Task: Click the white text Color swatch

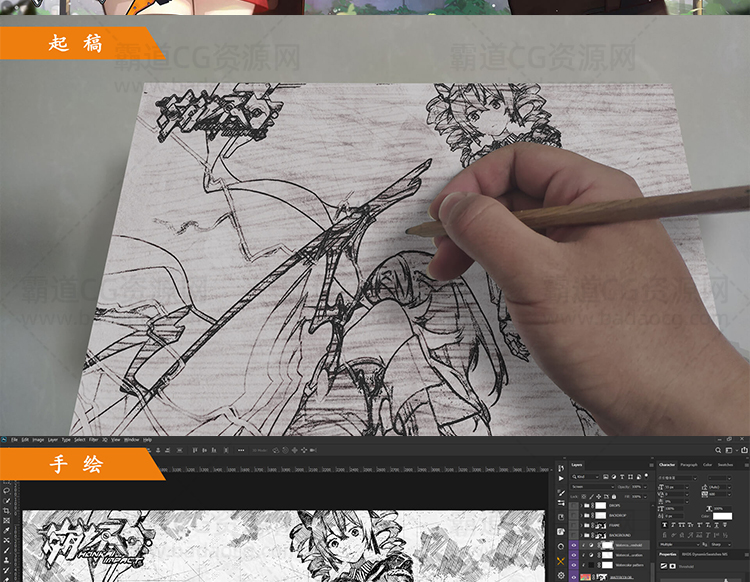Action: (722, 516)
